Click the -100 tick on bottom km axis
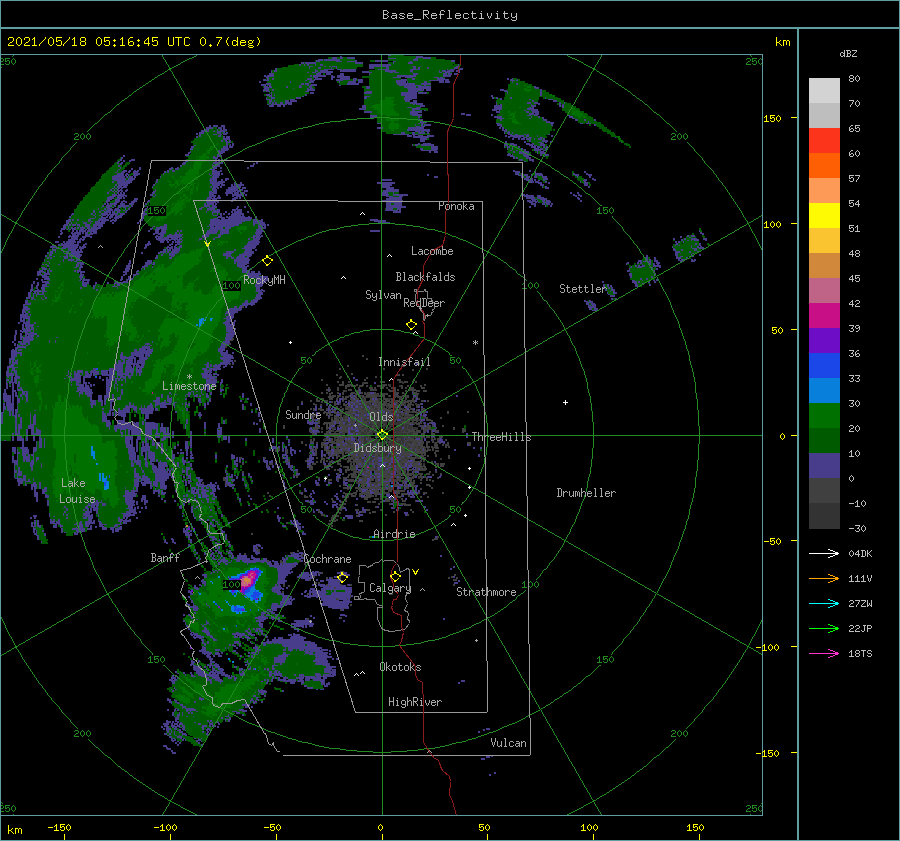 point(165,827)
